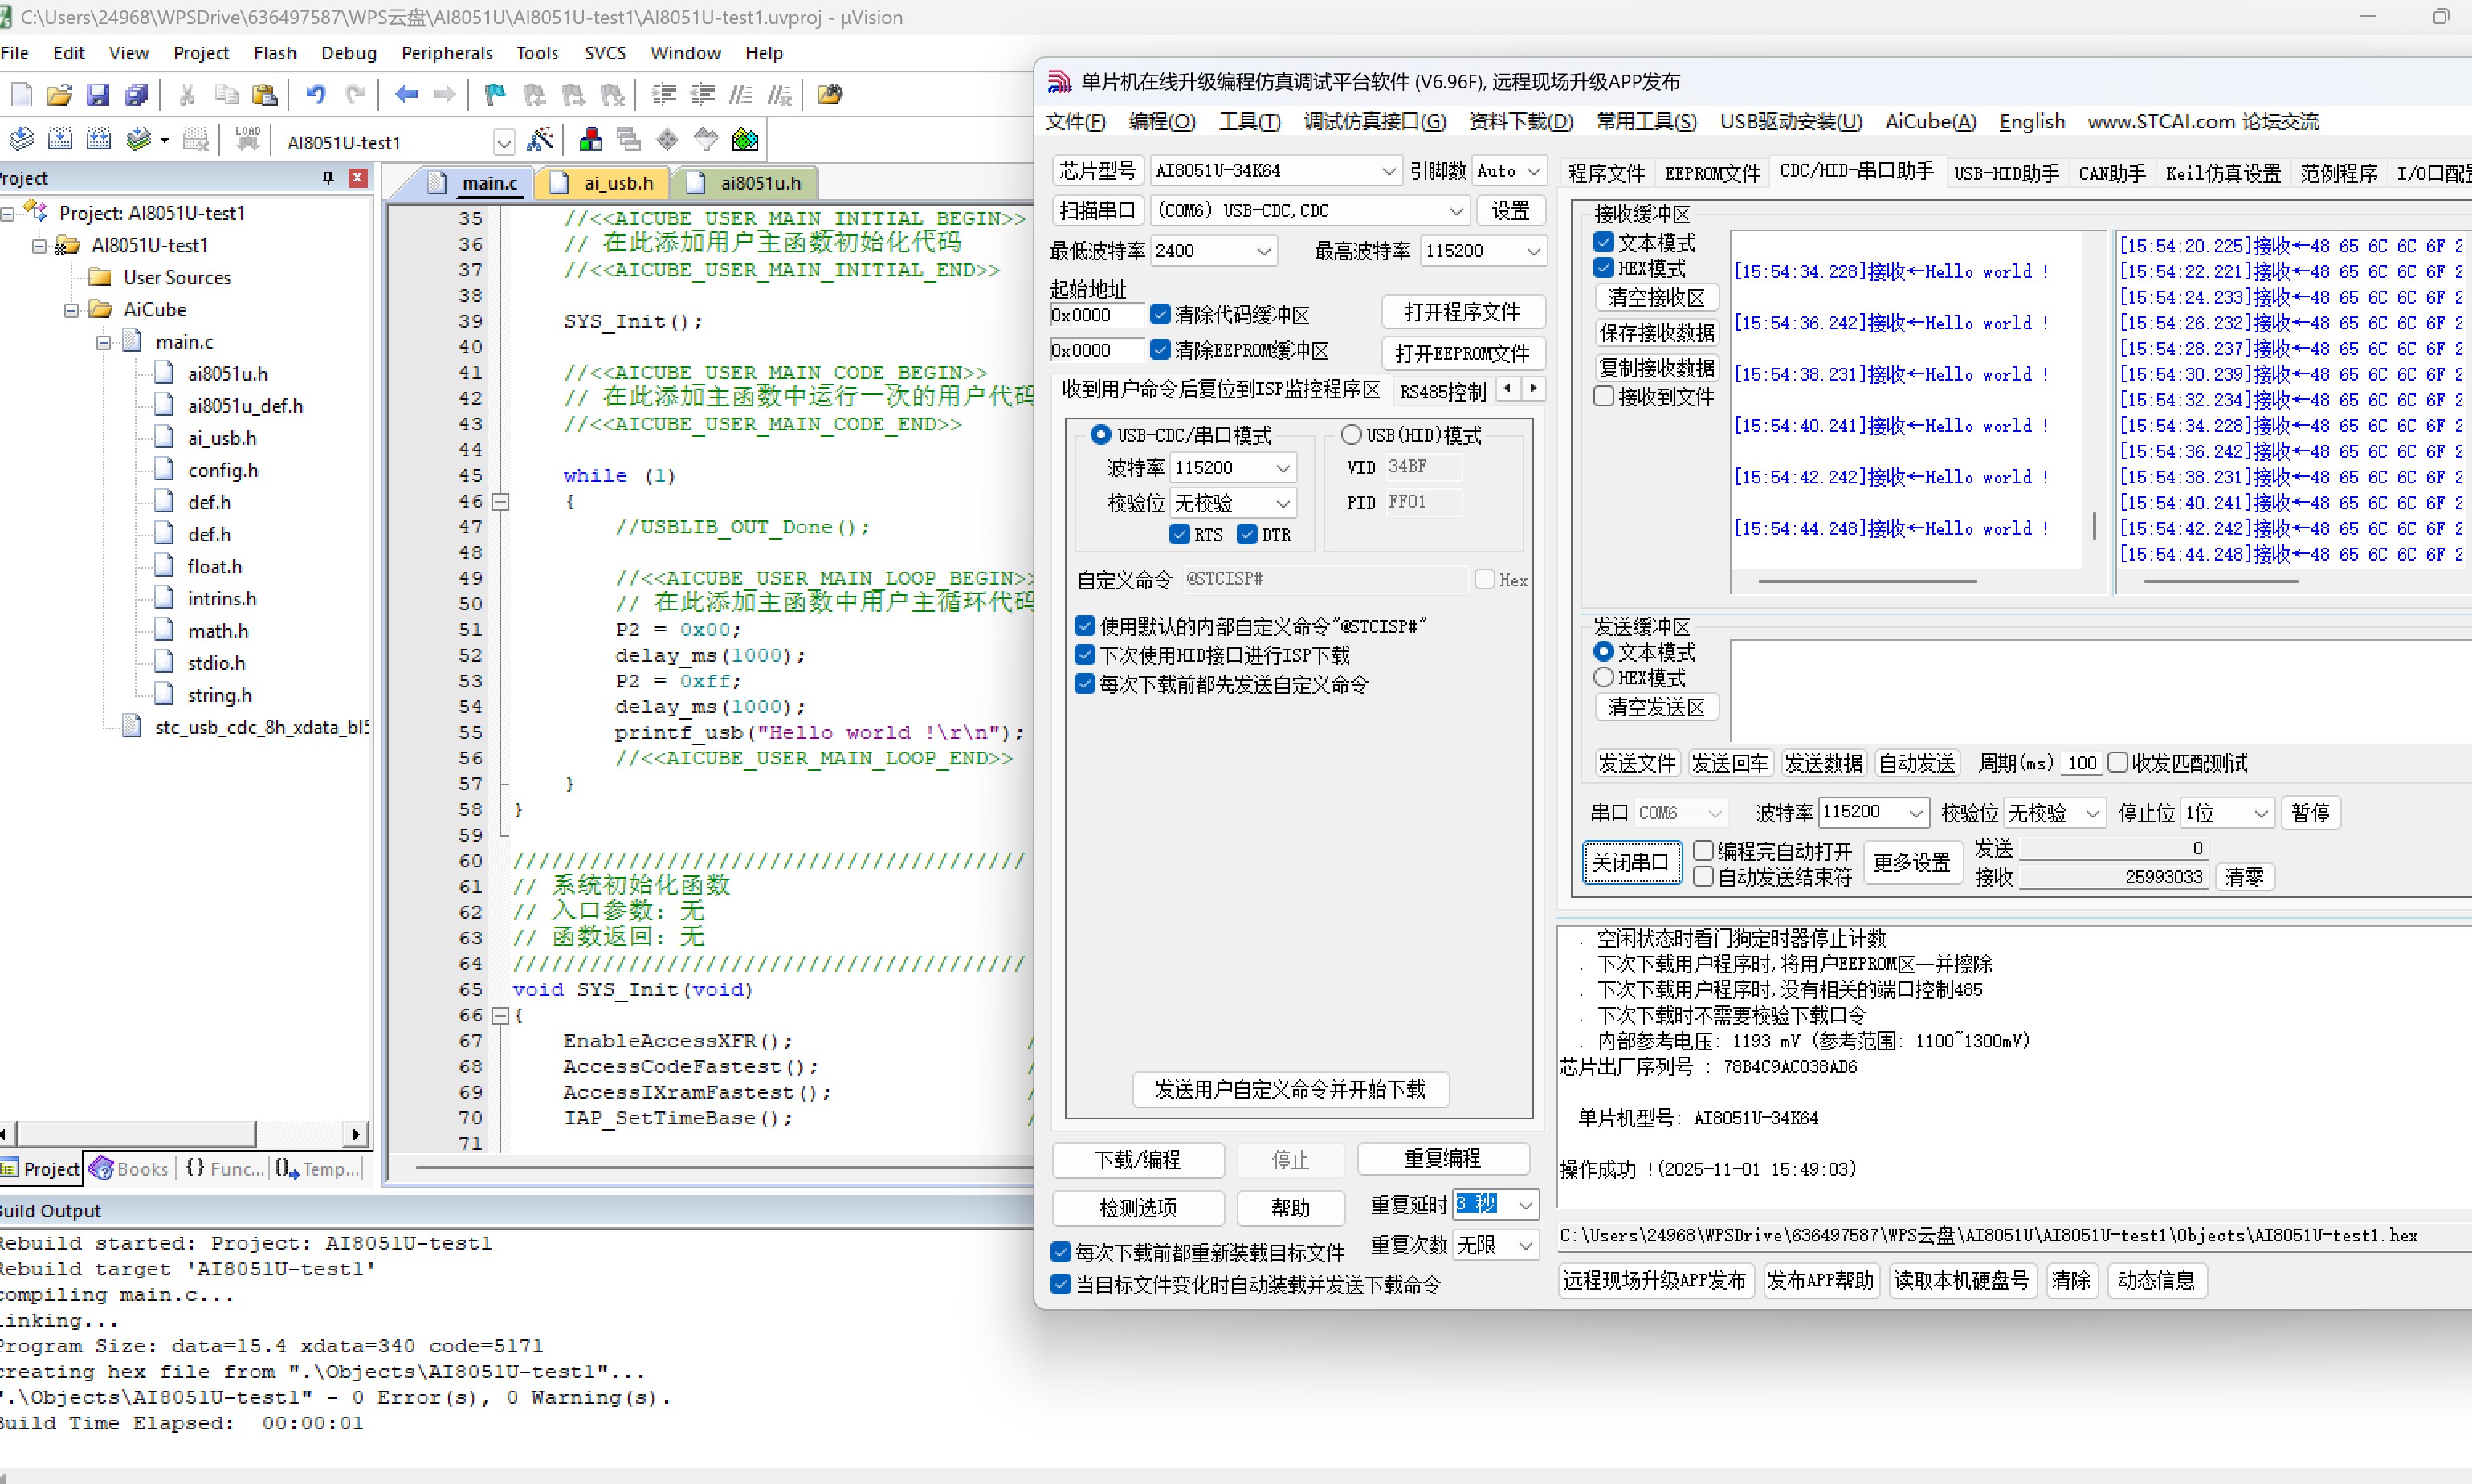Uncheck the RTS checkbox
Viewport: 2472px width, 1484px height.
[x=1180, y=535]
